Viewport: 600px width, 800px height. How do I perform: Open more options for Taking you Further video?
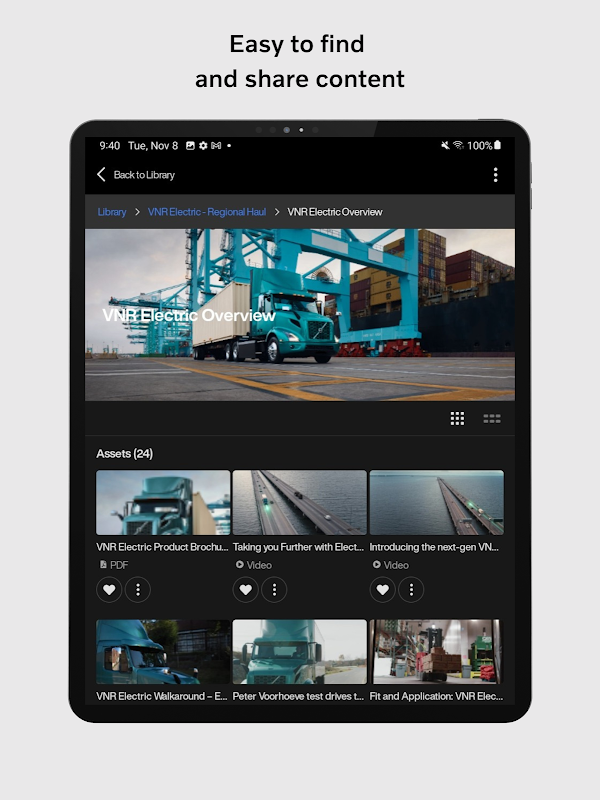(274, 590)
